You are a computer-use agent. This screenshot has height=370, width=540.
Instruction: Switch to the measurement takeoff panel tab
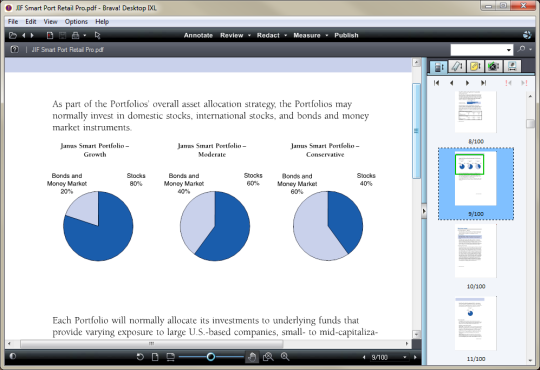512,66
